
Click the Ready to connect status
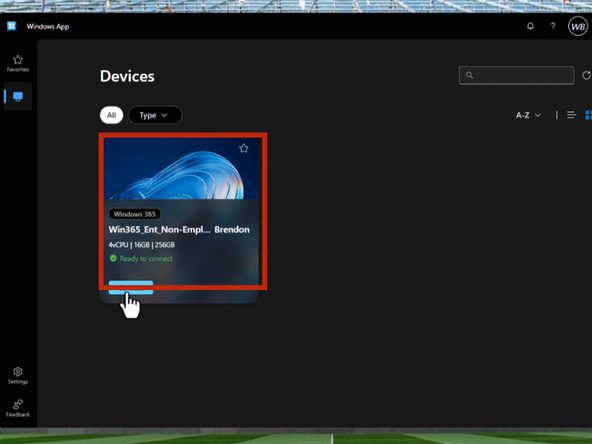tap(141, 259)
